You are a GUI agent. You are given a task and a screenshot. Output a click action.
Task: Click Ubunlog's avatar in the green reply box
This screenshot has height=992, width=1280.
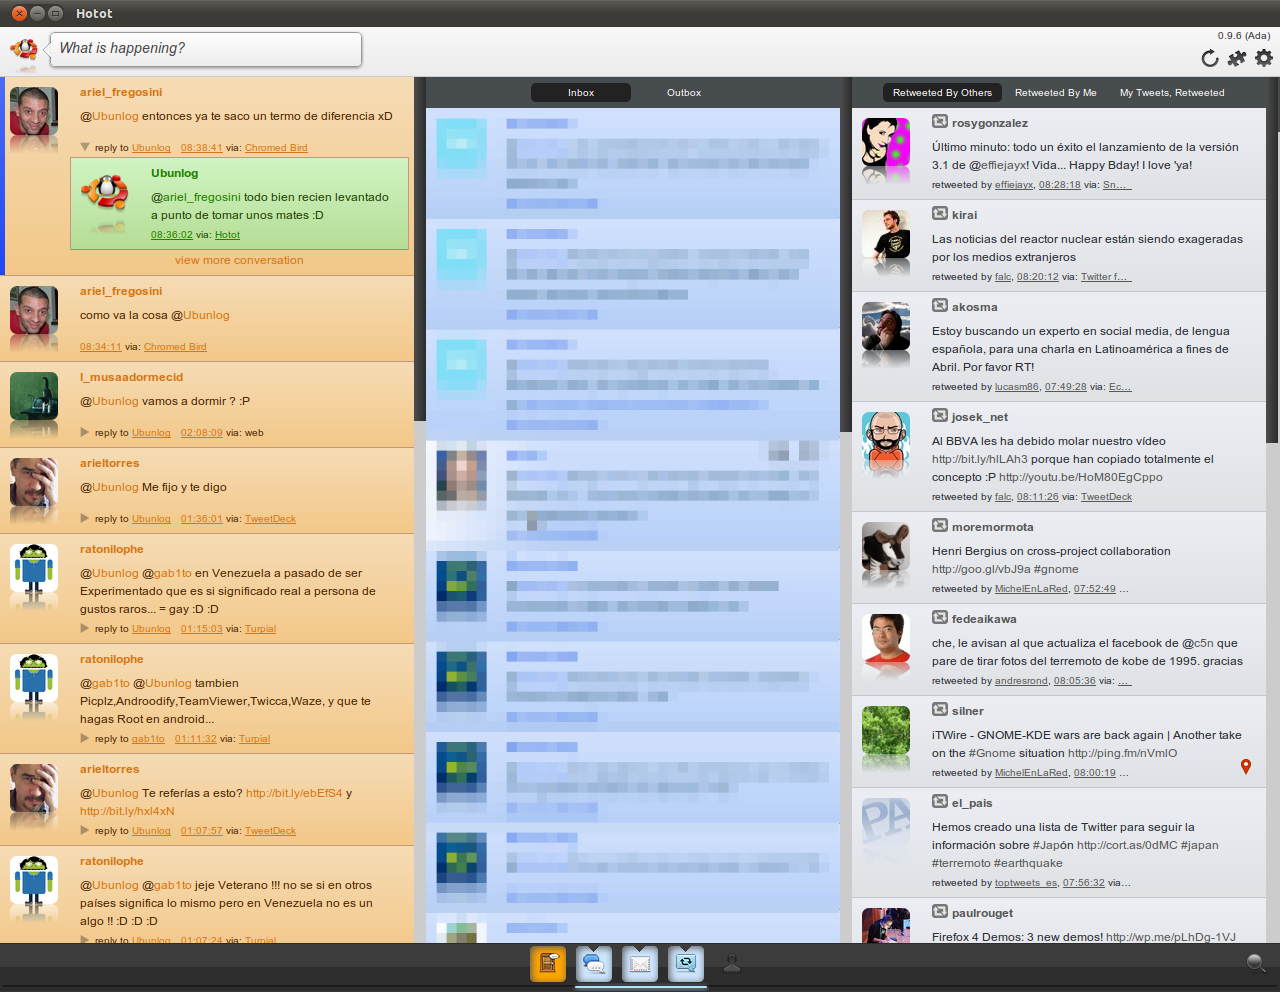coord(105,191)
